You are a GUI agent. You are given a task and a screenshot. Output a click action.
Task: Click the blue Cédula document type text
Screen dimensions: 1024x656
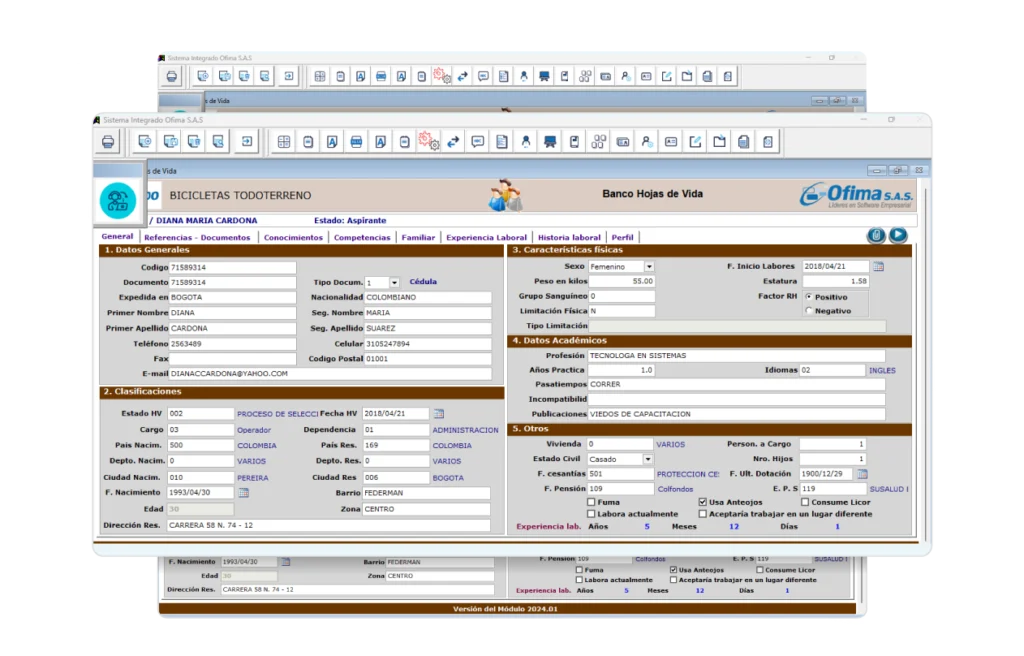(423, 282)
